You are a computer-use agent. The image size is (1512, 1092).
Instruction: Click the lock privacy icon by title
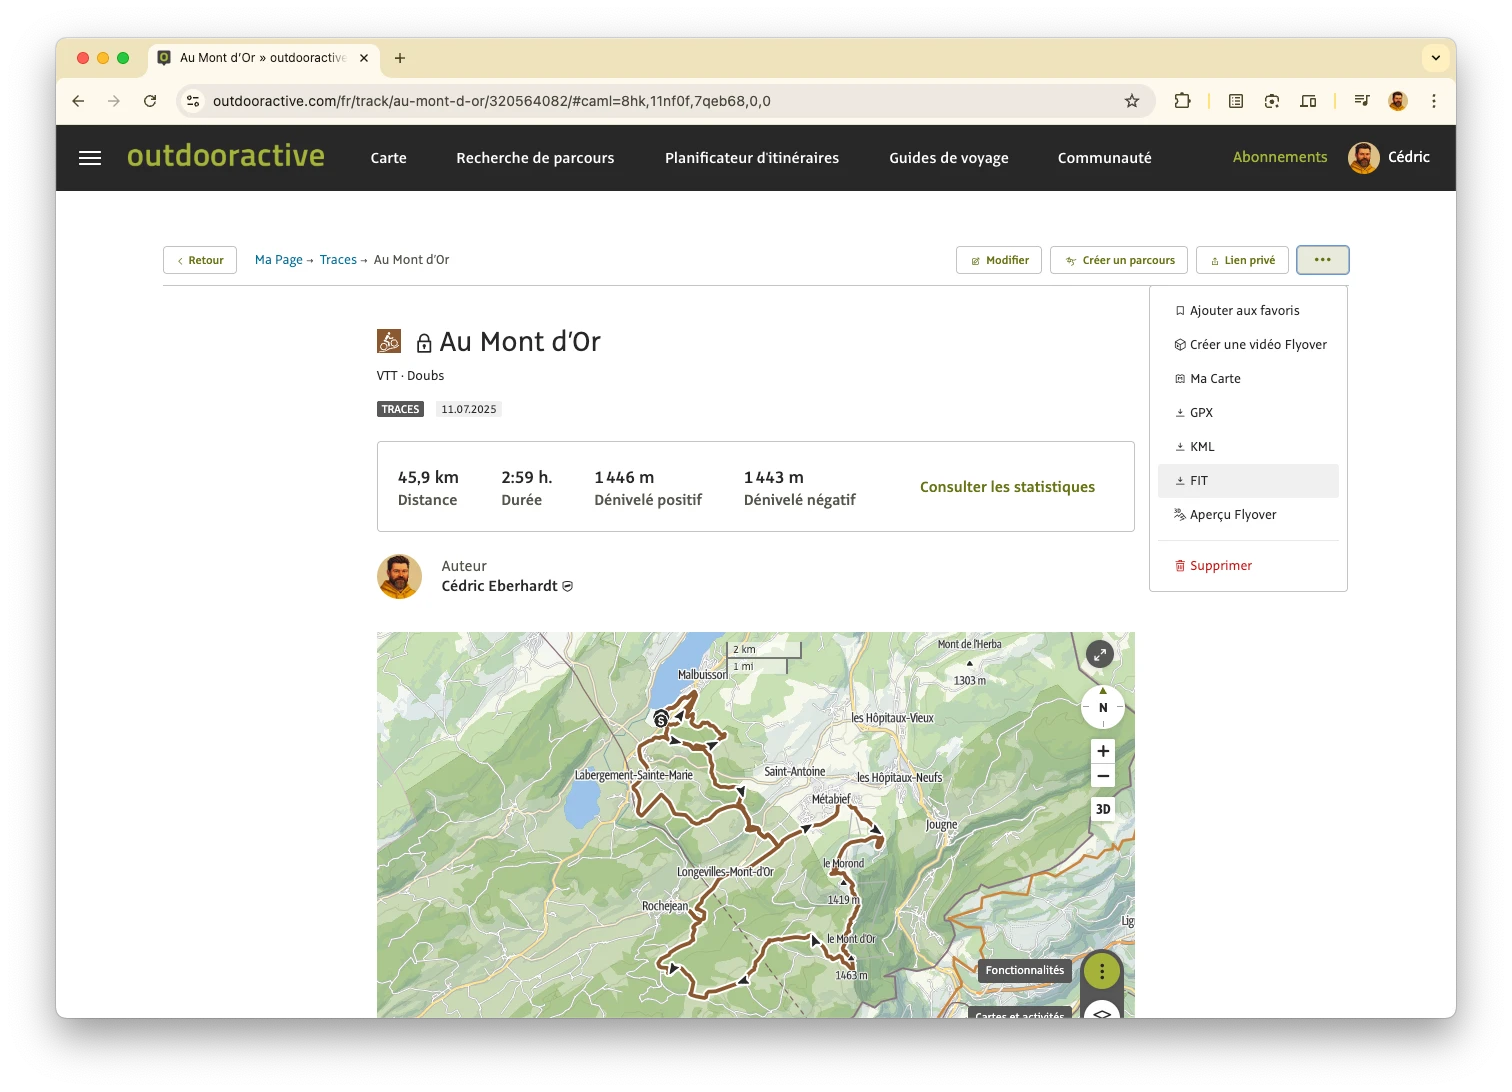[x=424, y=343]
